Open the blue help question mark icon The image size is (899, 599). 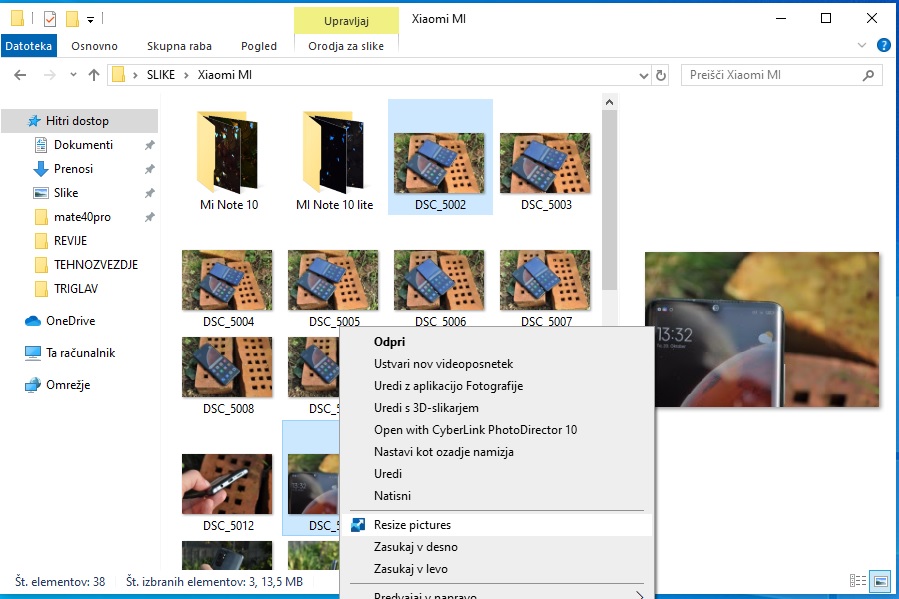(884, 45)
